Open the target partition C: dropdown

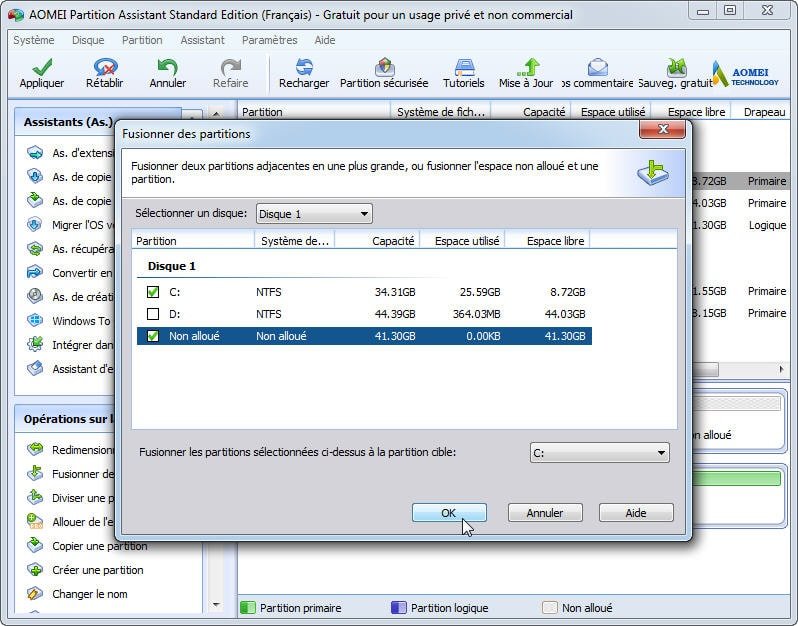click(600, 452)
